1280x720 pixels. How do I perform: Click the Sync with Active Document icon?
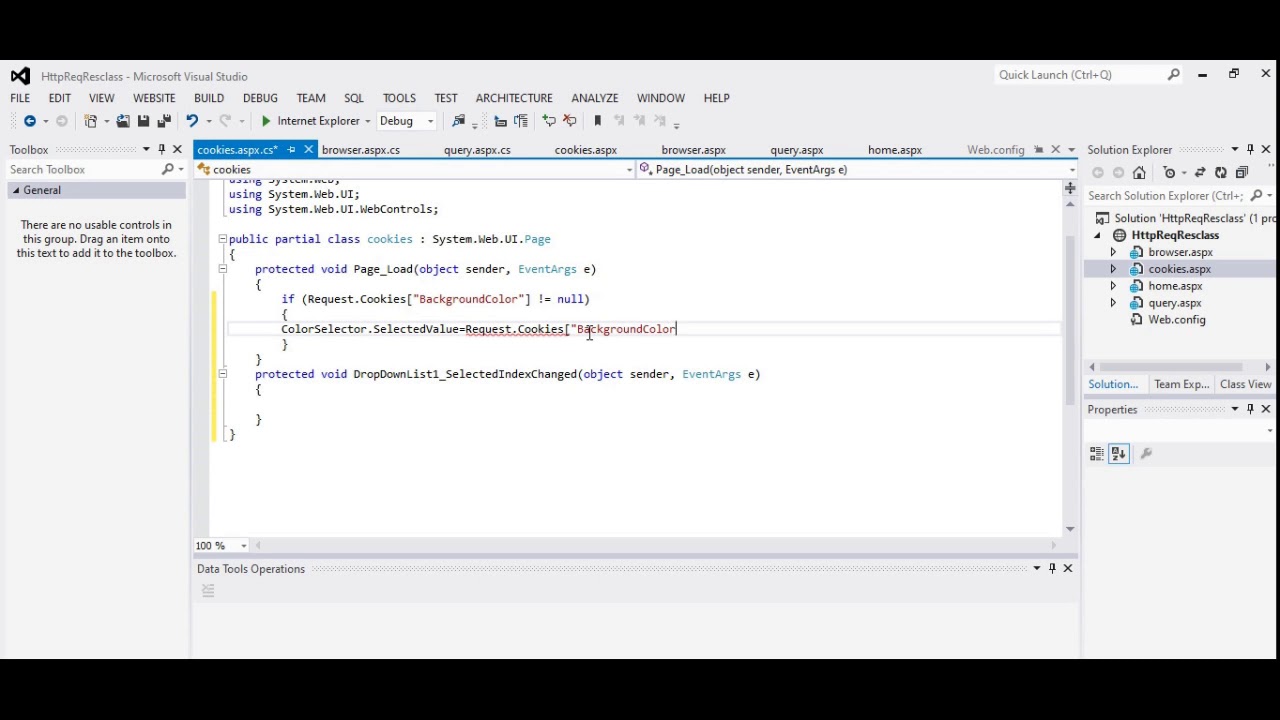coord(1200,173)
